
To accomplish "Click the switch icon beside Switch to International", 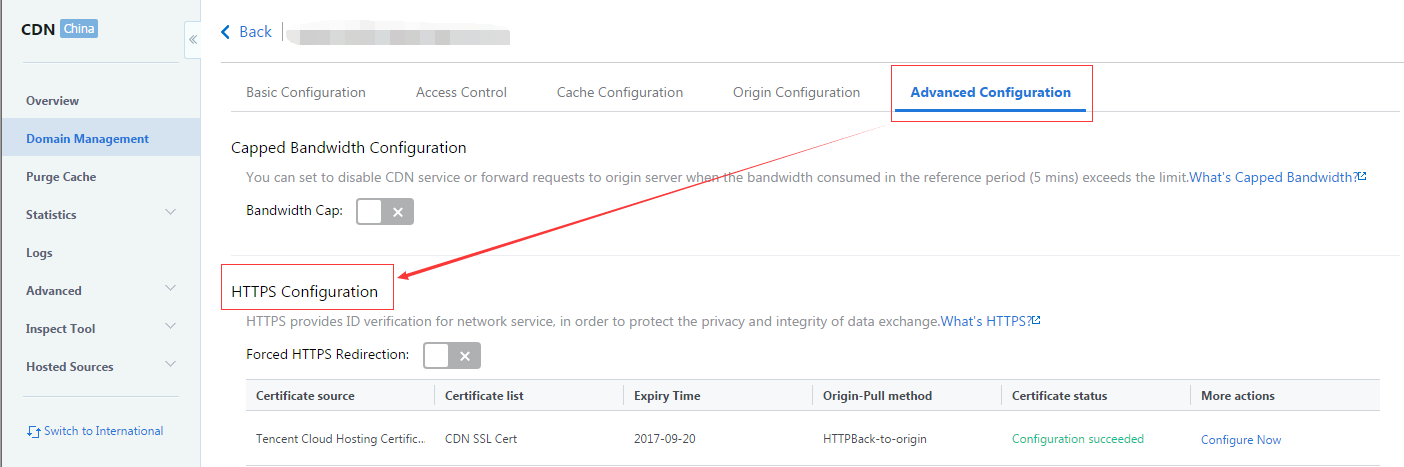I will (34, 432).
